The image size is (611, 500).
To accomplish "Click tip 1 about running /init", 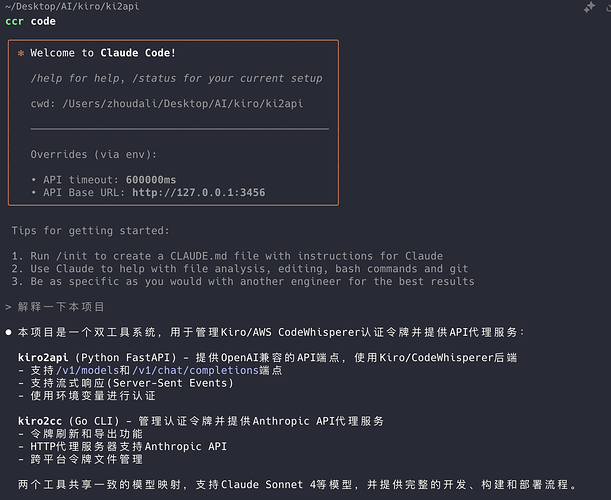I will pos(227,256).
